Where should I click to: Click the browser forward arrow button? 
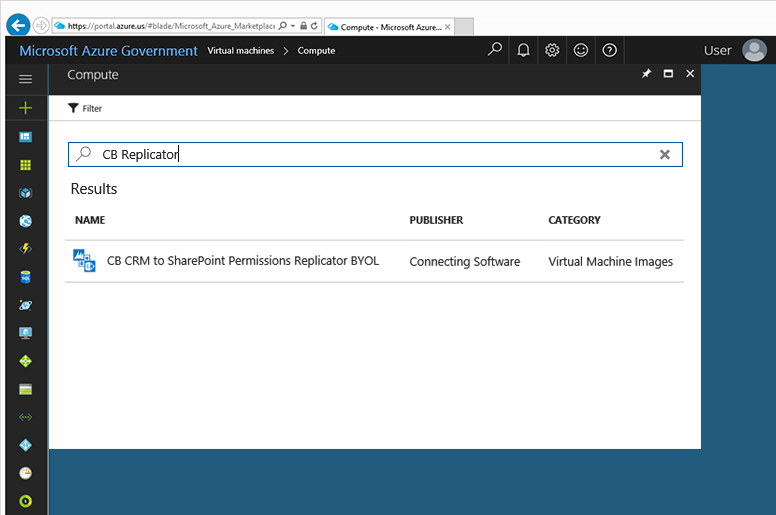41,25
